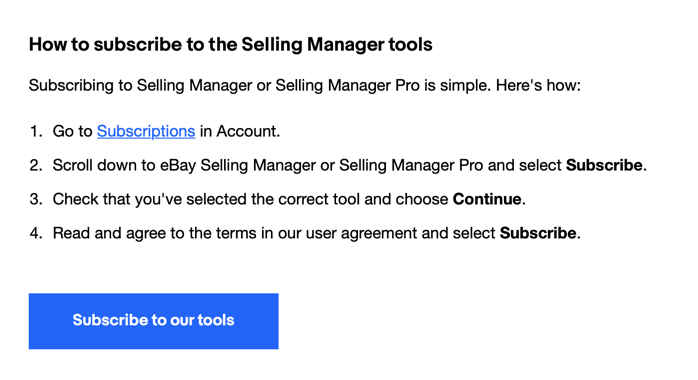This screenshot has width=698, height=380.
Task: Click the words in Account after the link
Action: tap(239, 131)
